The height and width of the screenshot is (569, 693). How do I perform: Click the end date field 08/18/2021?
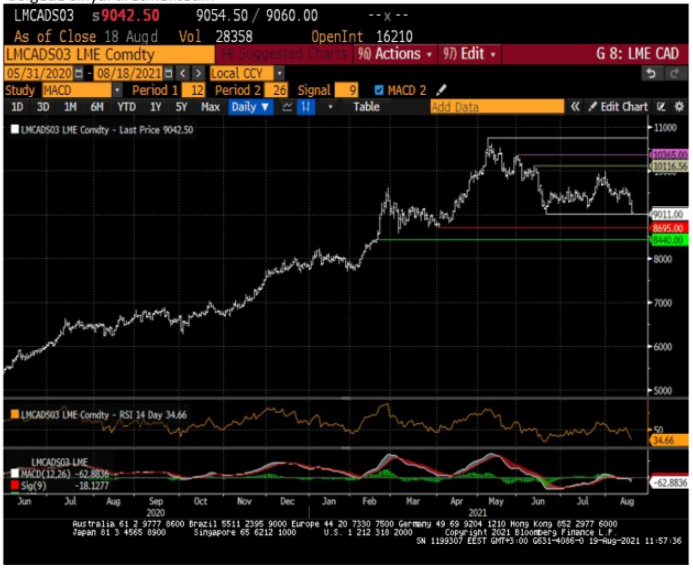[x=129, y=73]
